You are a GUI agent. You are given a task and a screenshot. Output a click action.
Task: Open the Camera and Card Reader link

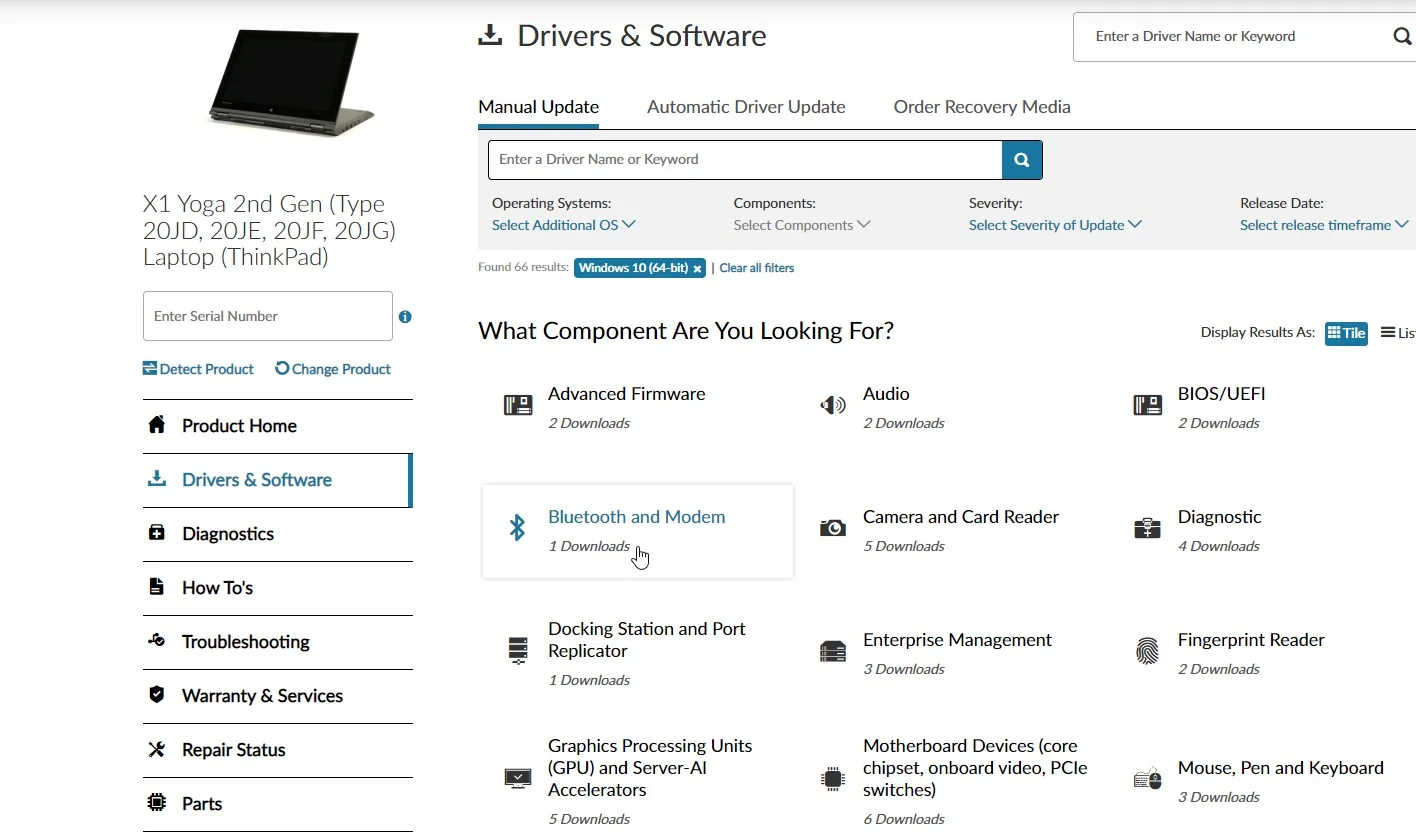click(961, 517)
